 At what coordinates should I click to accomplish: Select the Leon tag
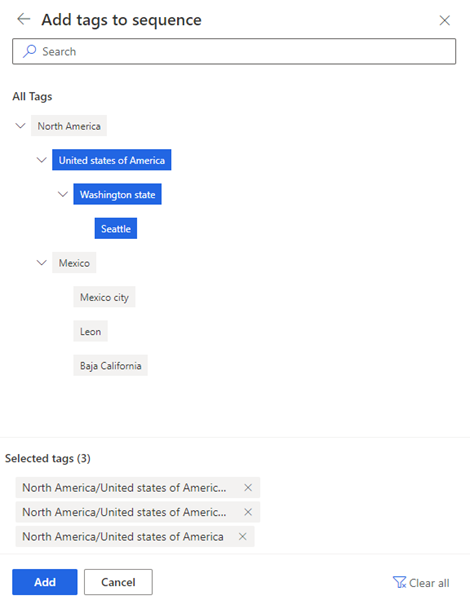click(90, 331)
